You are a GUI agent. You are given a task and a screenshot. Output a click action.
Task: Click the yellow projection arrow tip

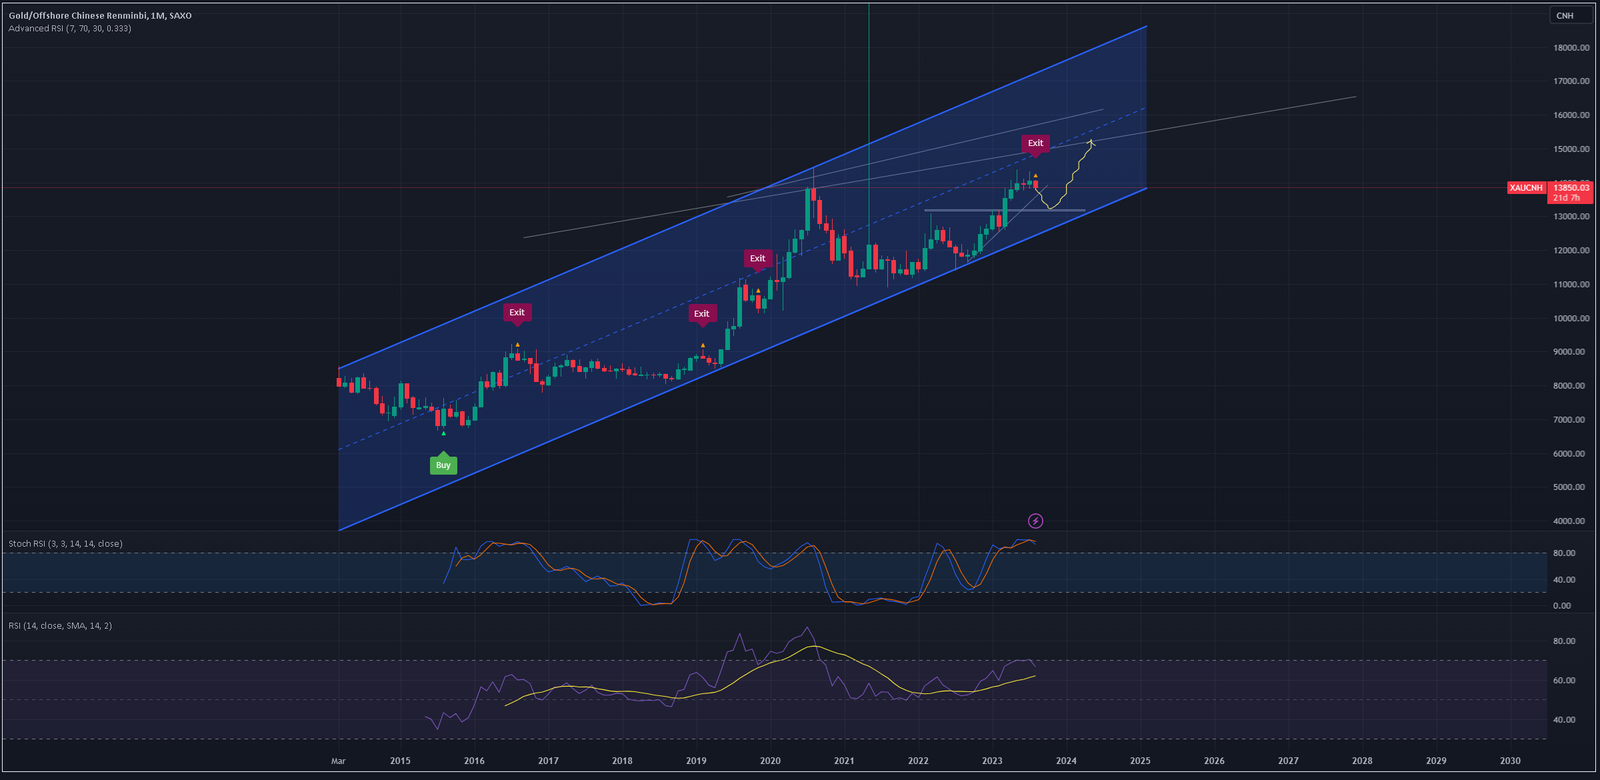pos(1091,143)
